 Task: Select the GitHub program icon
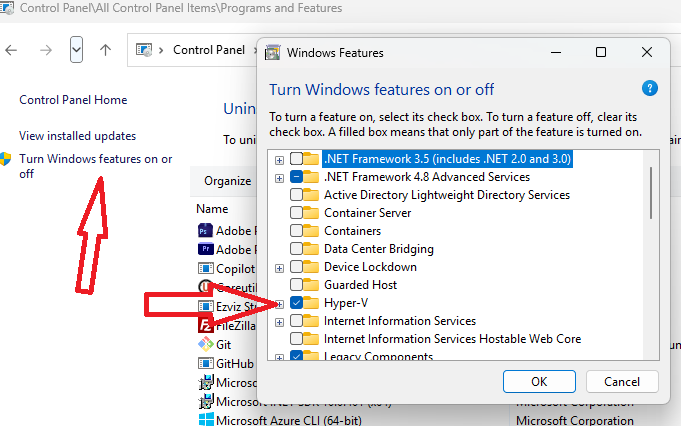pos(205,363)
